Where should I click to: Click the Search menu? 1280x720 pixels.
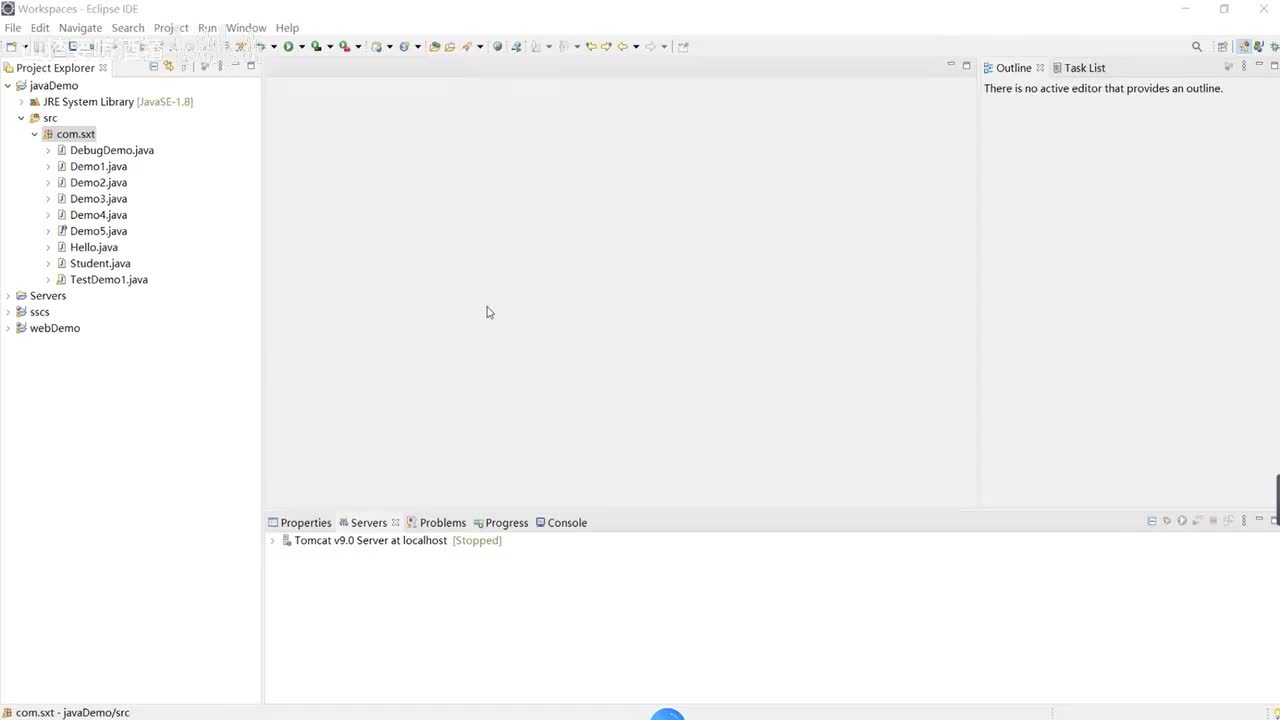(x=128, y=28)
